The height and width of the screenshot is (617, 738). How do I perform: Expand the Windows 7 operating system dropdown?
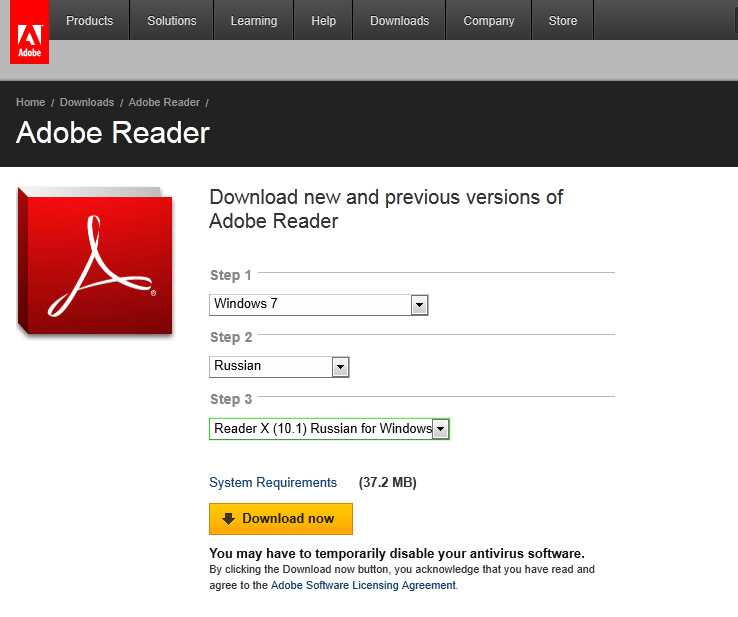pyautogui.click(x=319, y=305)
